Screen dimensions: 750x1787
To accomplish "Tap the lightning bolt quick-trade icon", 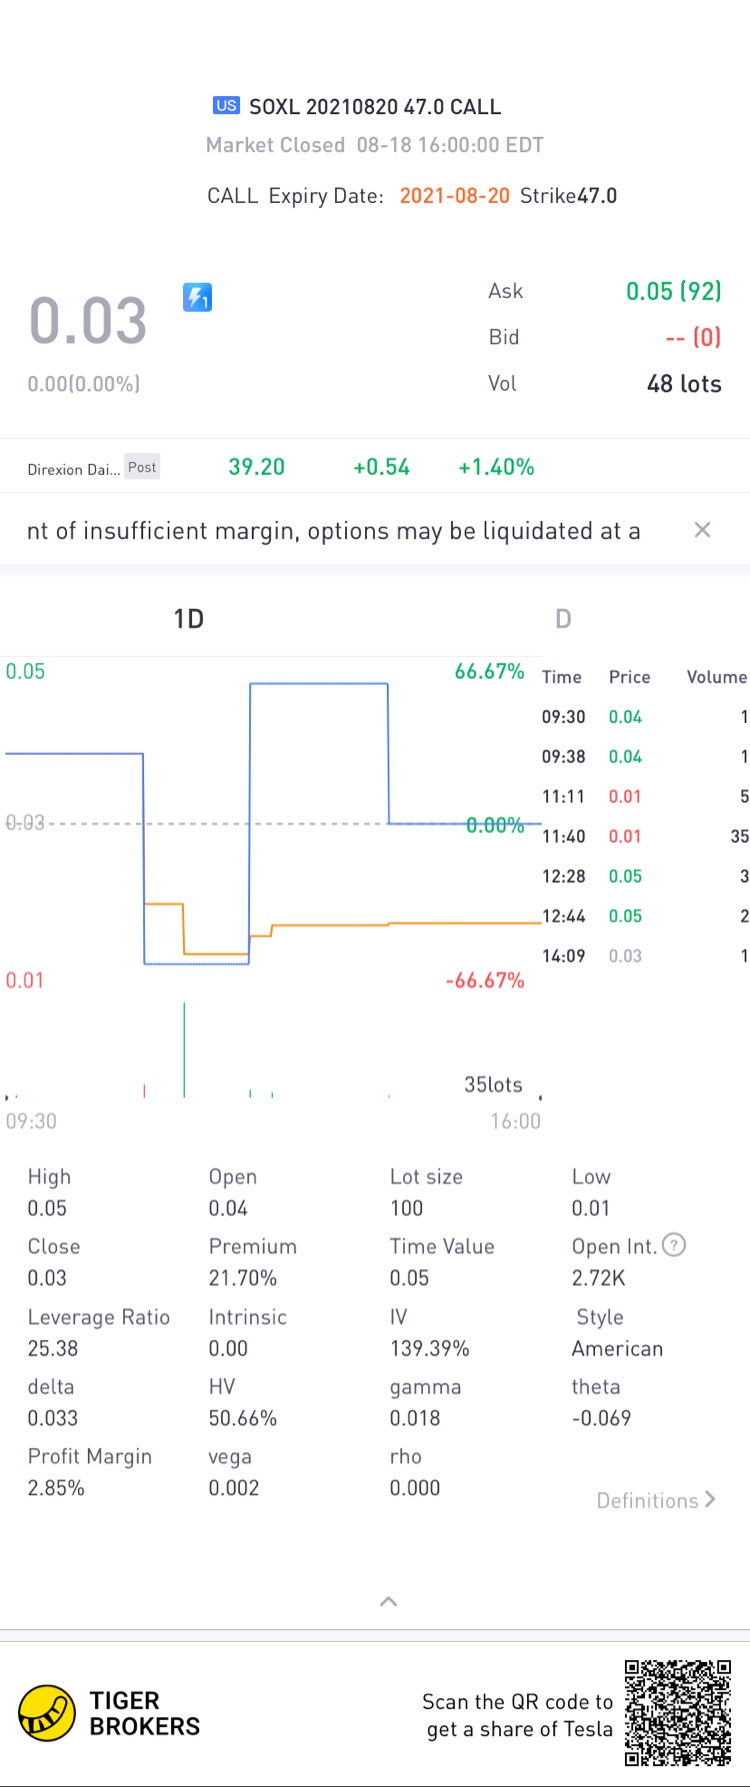I will (x=197, y=297).
